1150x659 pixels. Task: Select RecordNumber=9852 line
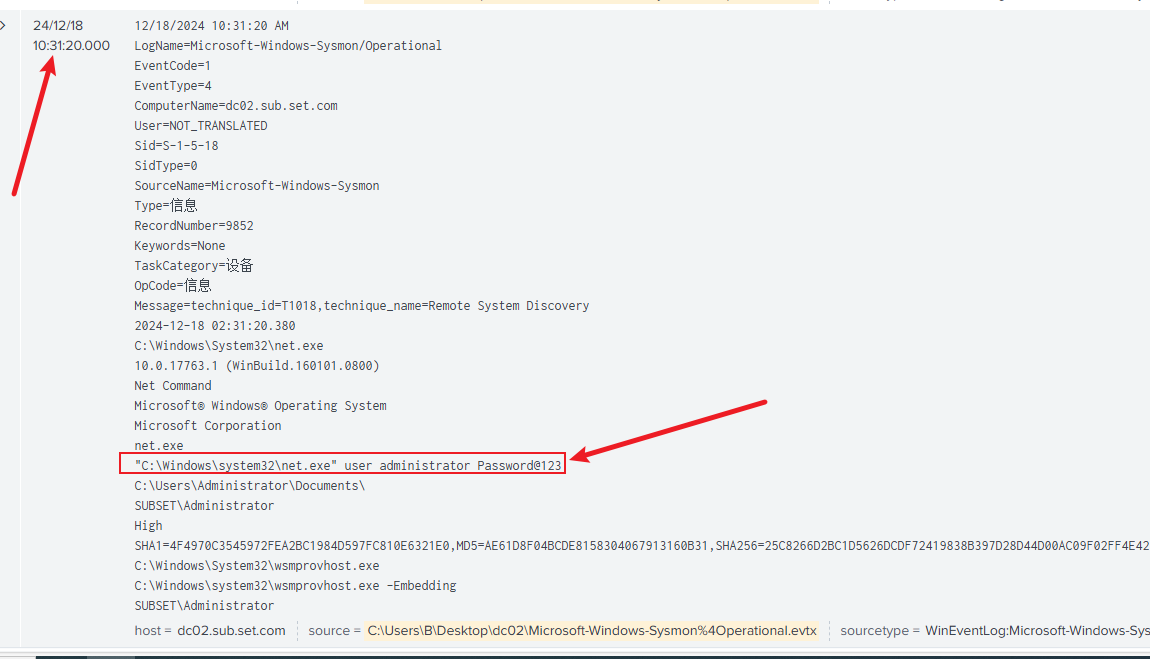[194, 226]
